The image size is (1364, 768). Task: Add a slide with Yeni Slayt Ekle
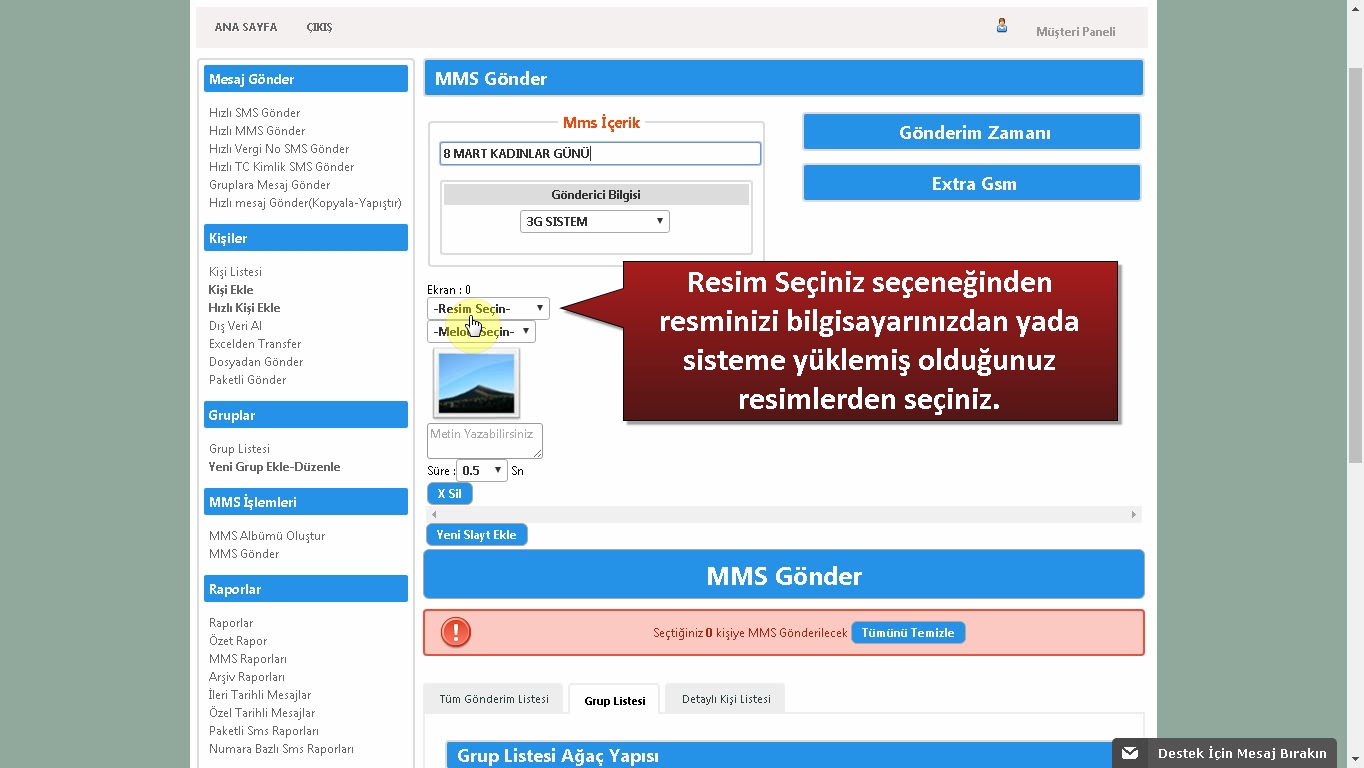tap(476, 535)
